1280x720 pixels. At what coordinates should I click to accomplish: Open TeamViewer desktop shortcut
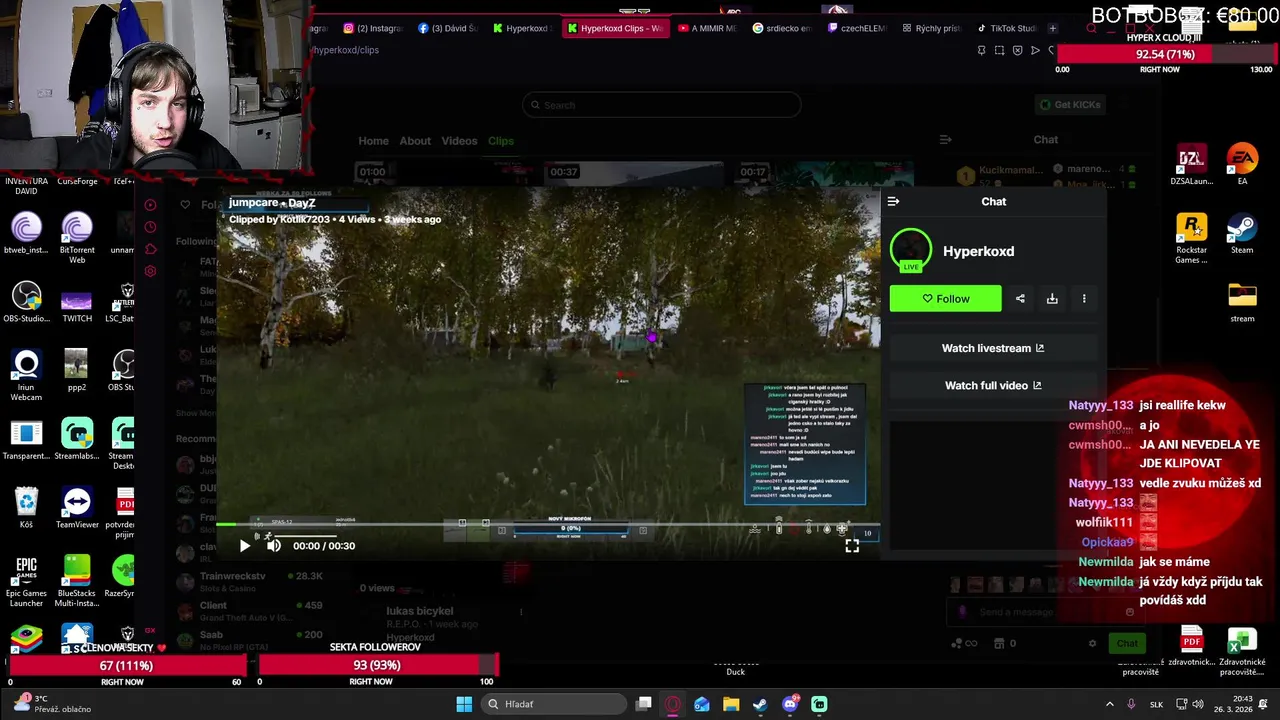pyautogui.click(x=77, y=507)
